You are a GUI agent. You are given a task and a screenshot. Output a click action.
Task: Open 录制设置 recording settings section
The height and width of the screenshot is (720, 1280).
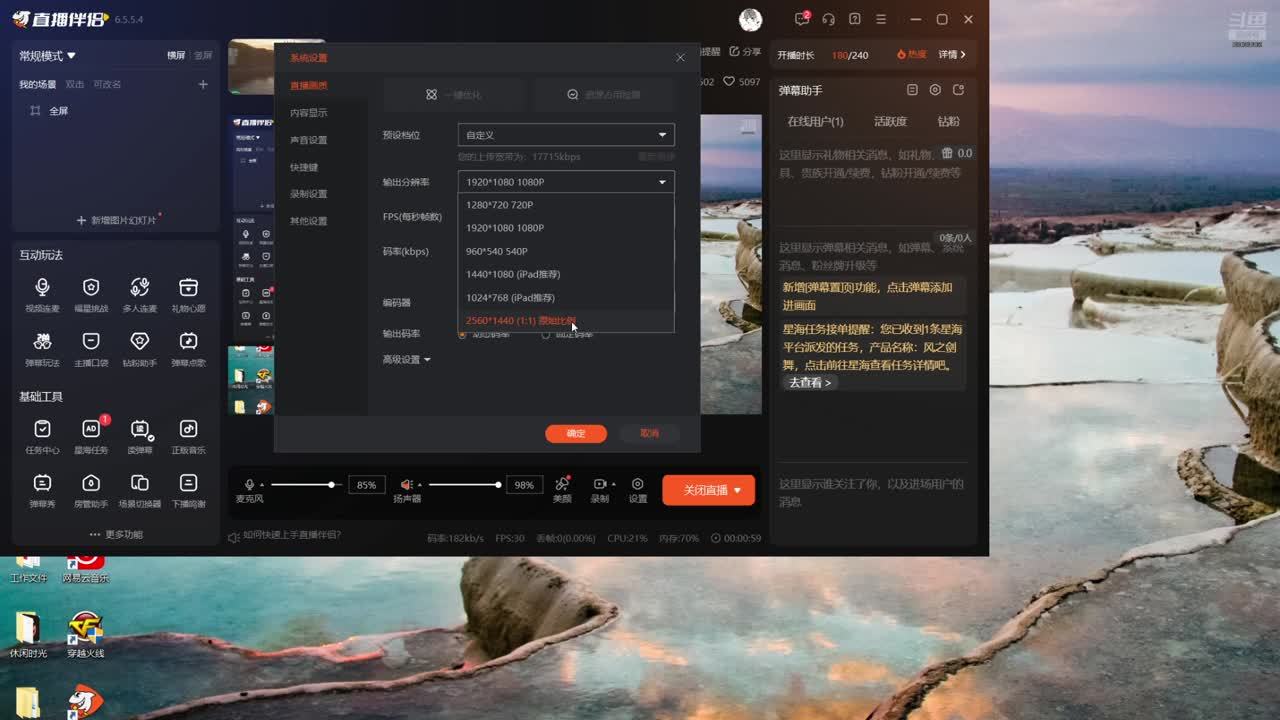308,194
